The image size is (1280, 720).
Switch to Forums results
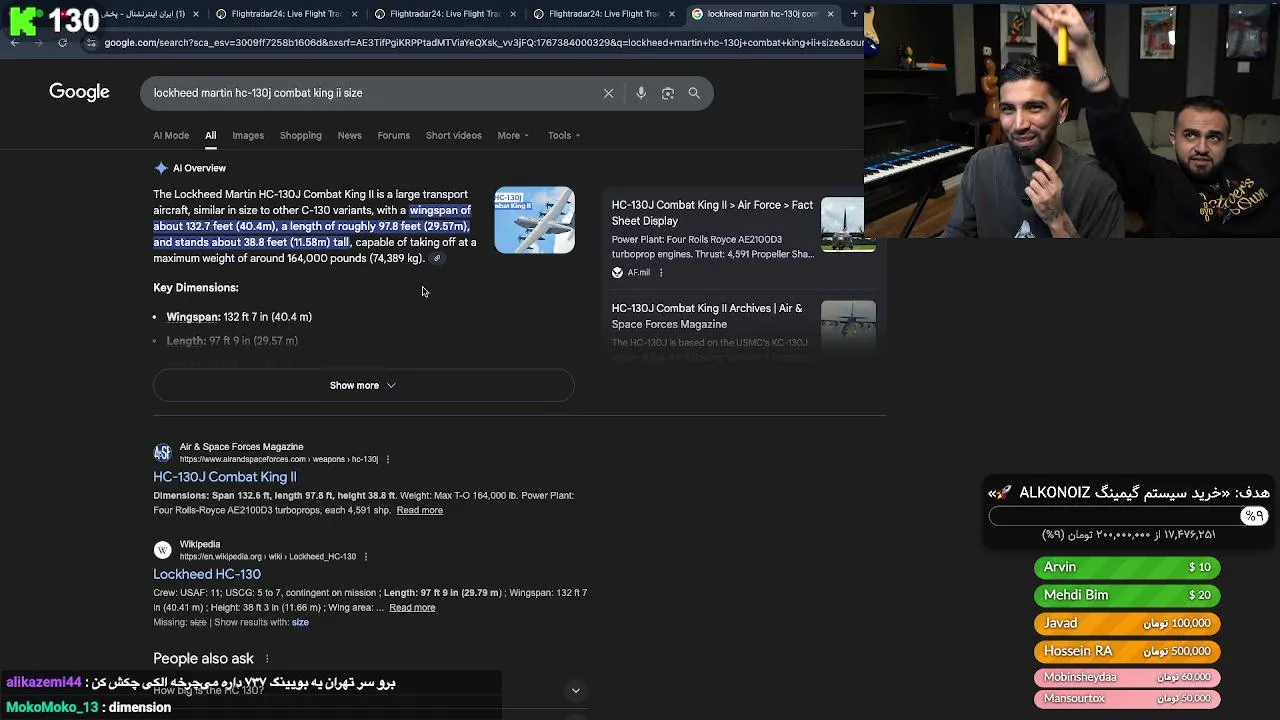click(x=393, y=135)
